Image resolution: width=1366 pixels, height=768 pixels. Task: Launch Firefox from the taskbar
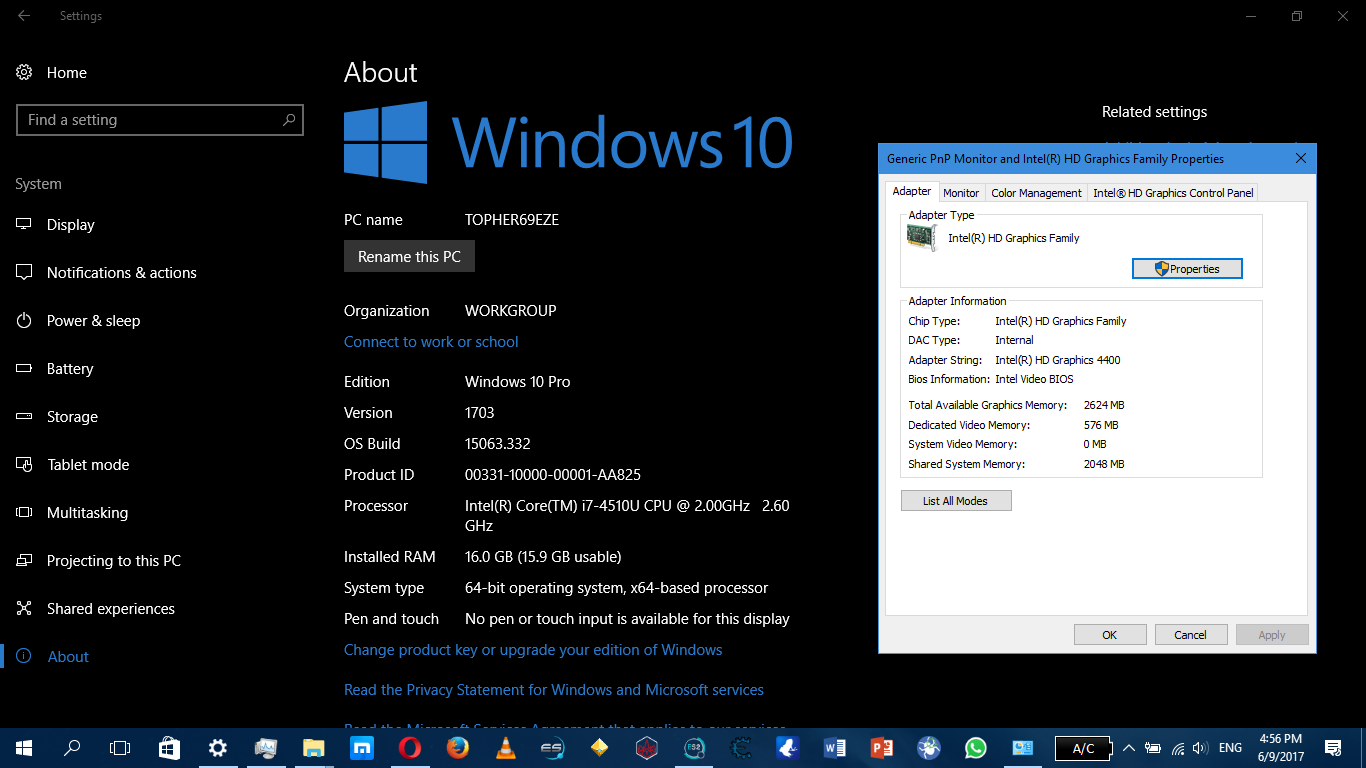(458, 748)
